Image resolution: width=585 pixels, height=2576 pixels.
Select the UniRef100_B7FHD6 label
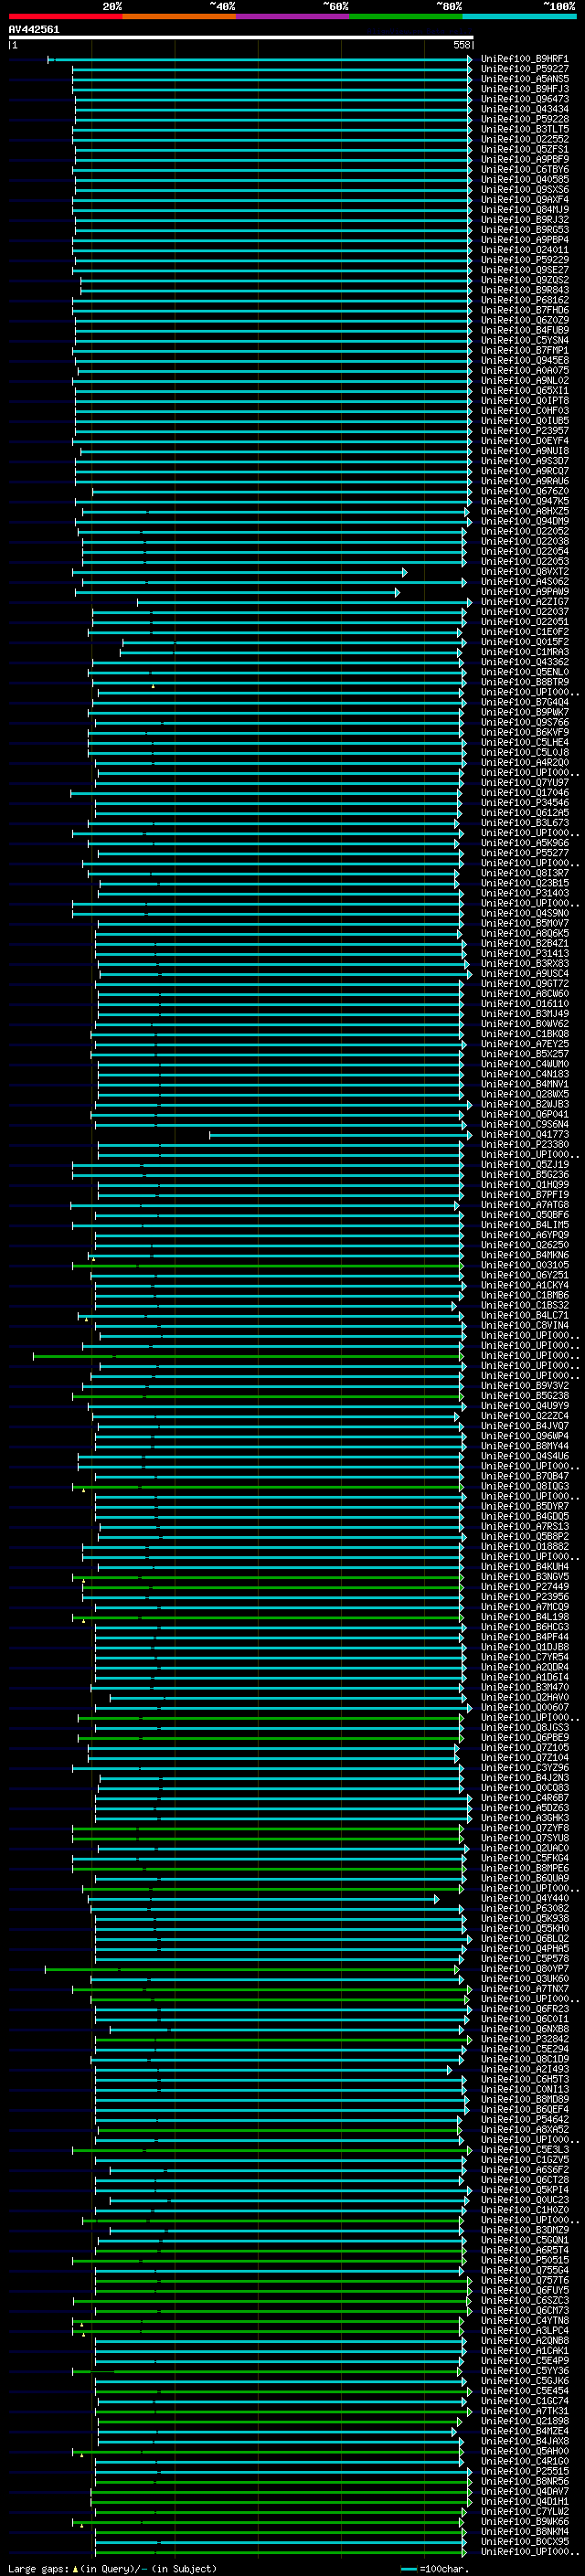[525, 310]
